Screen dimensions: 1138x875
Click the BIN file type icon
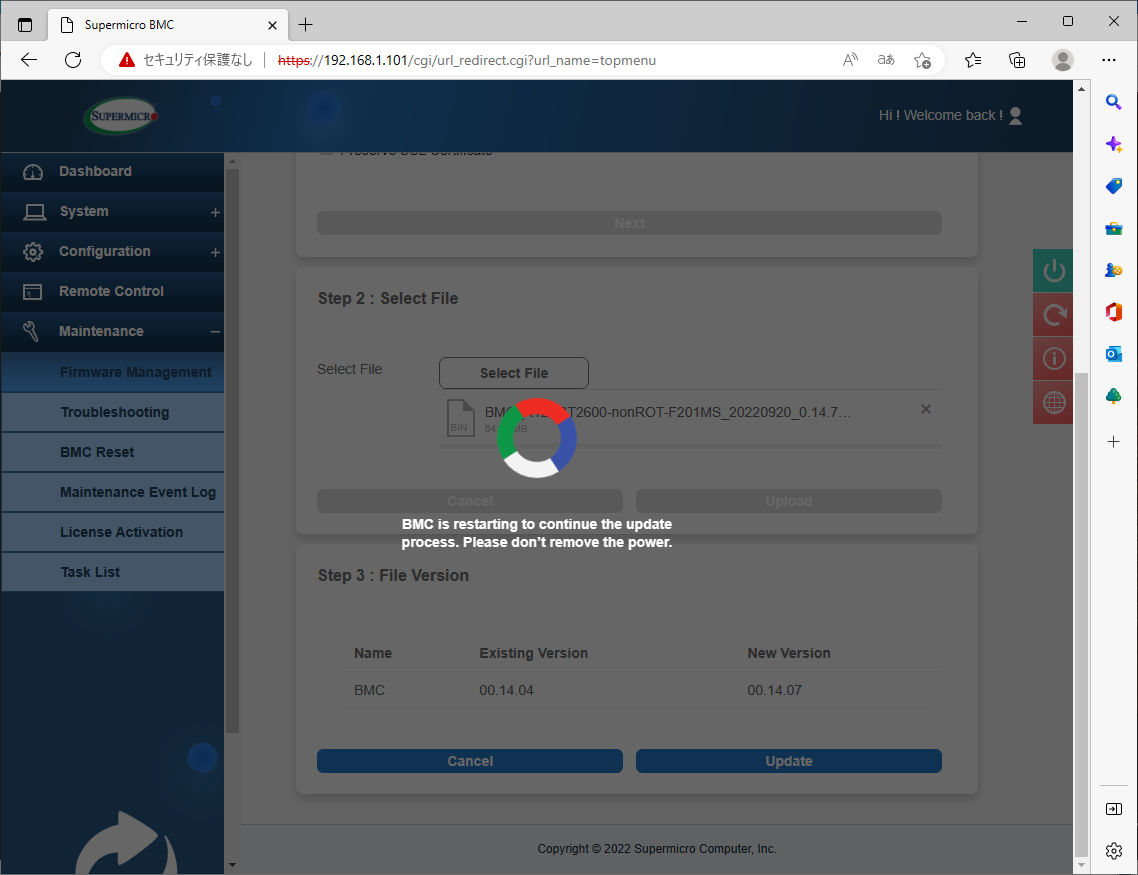coord(460,418)
